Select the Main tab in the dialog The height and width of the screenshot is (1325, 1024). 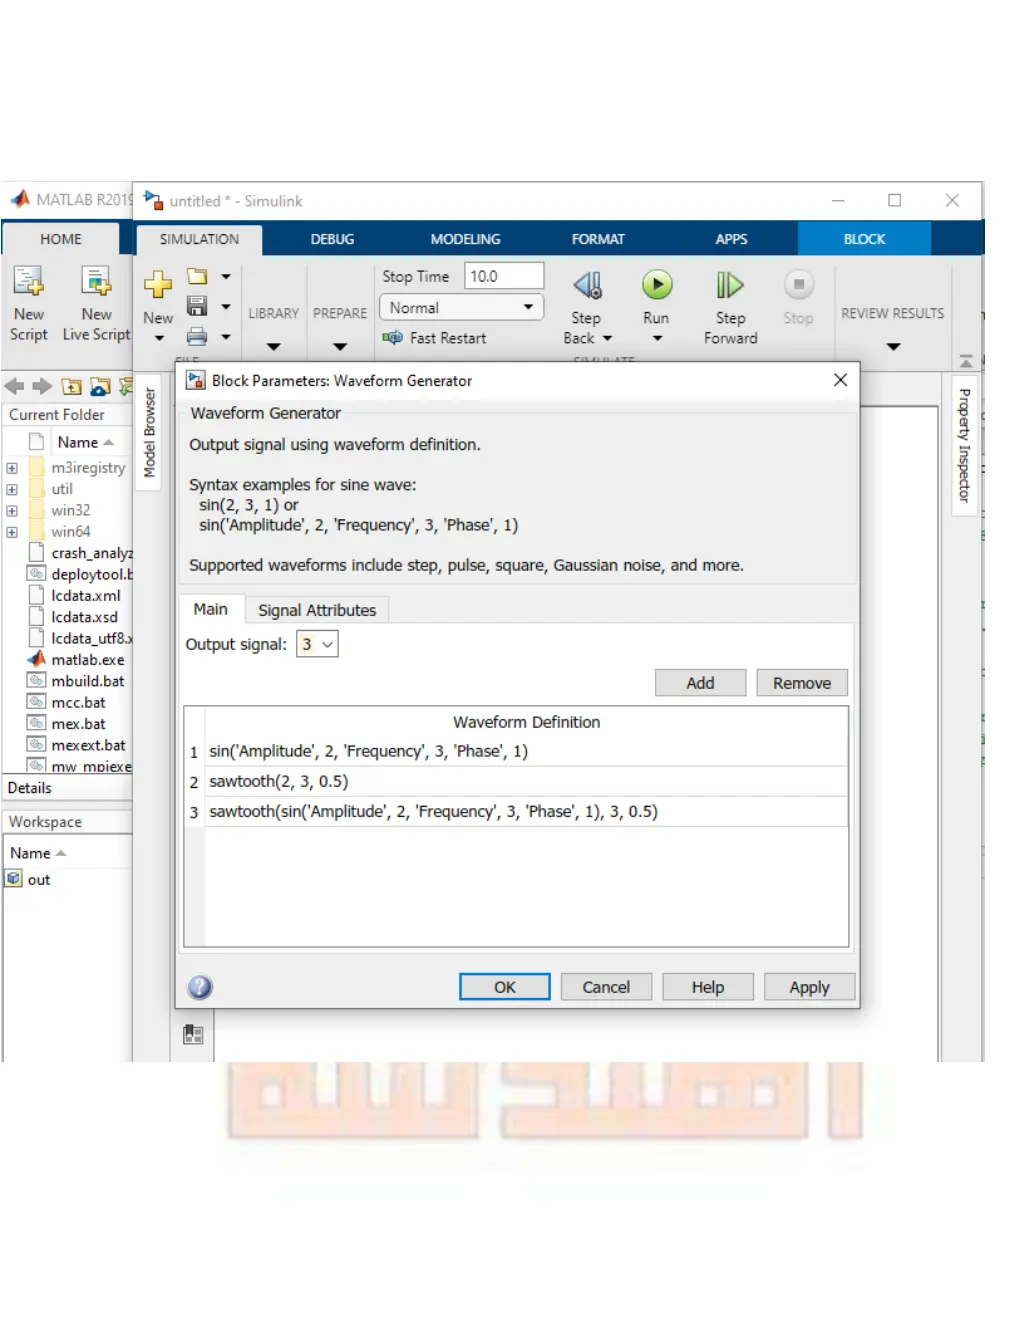pos(210,609)
